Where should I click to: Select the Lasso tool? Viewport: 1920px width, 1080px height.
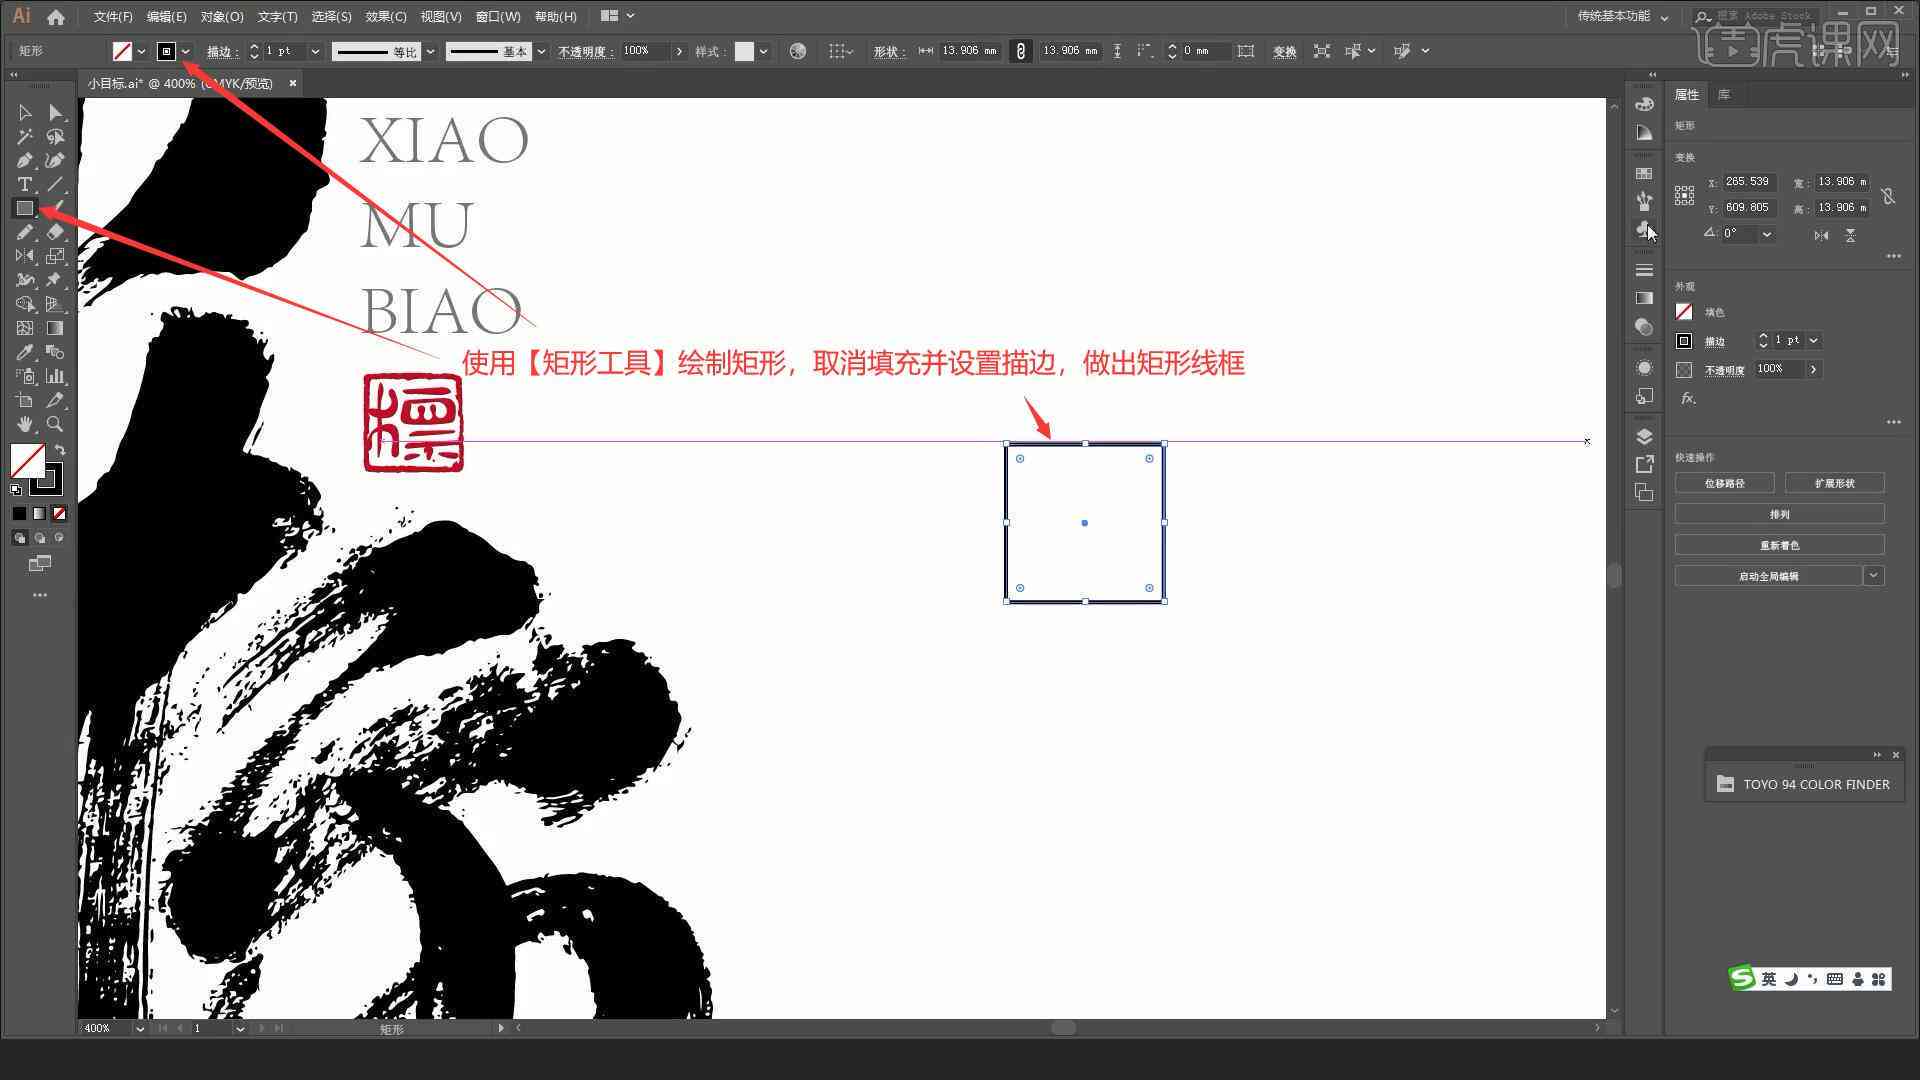(x=55, y=137)
